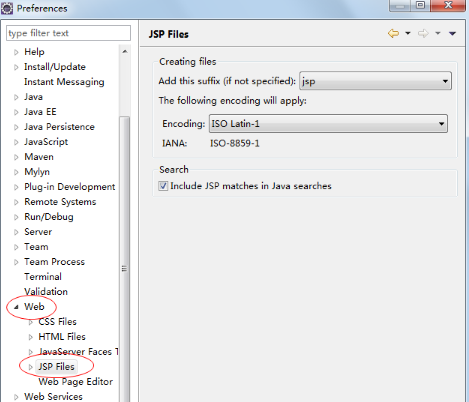Expand the Java EE node arrow
The height and width of the screenshot is (402, 469).
click(16, 112)
